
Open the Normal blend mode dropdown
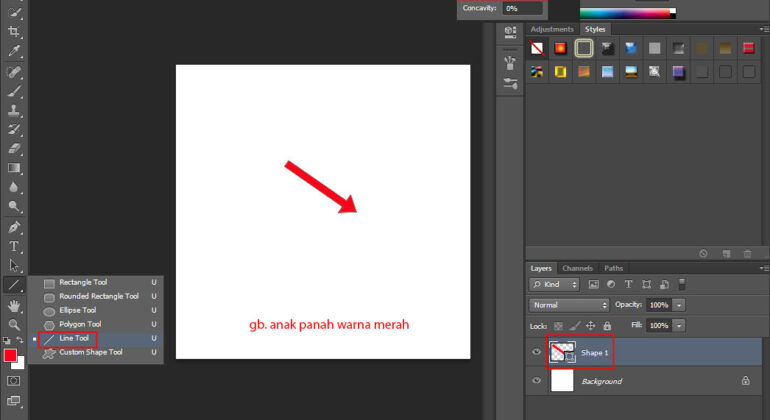coord(569,305)
